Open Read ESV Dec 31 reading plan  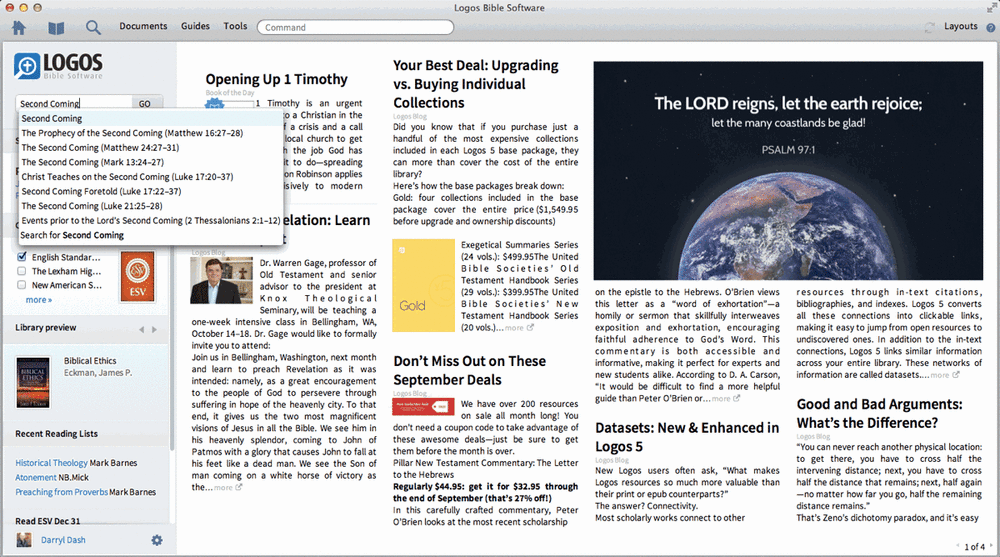pyautogui.click(x=48, y=521)
